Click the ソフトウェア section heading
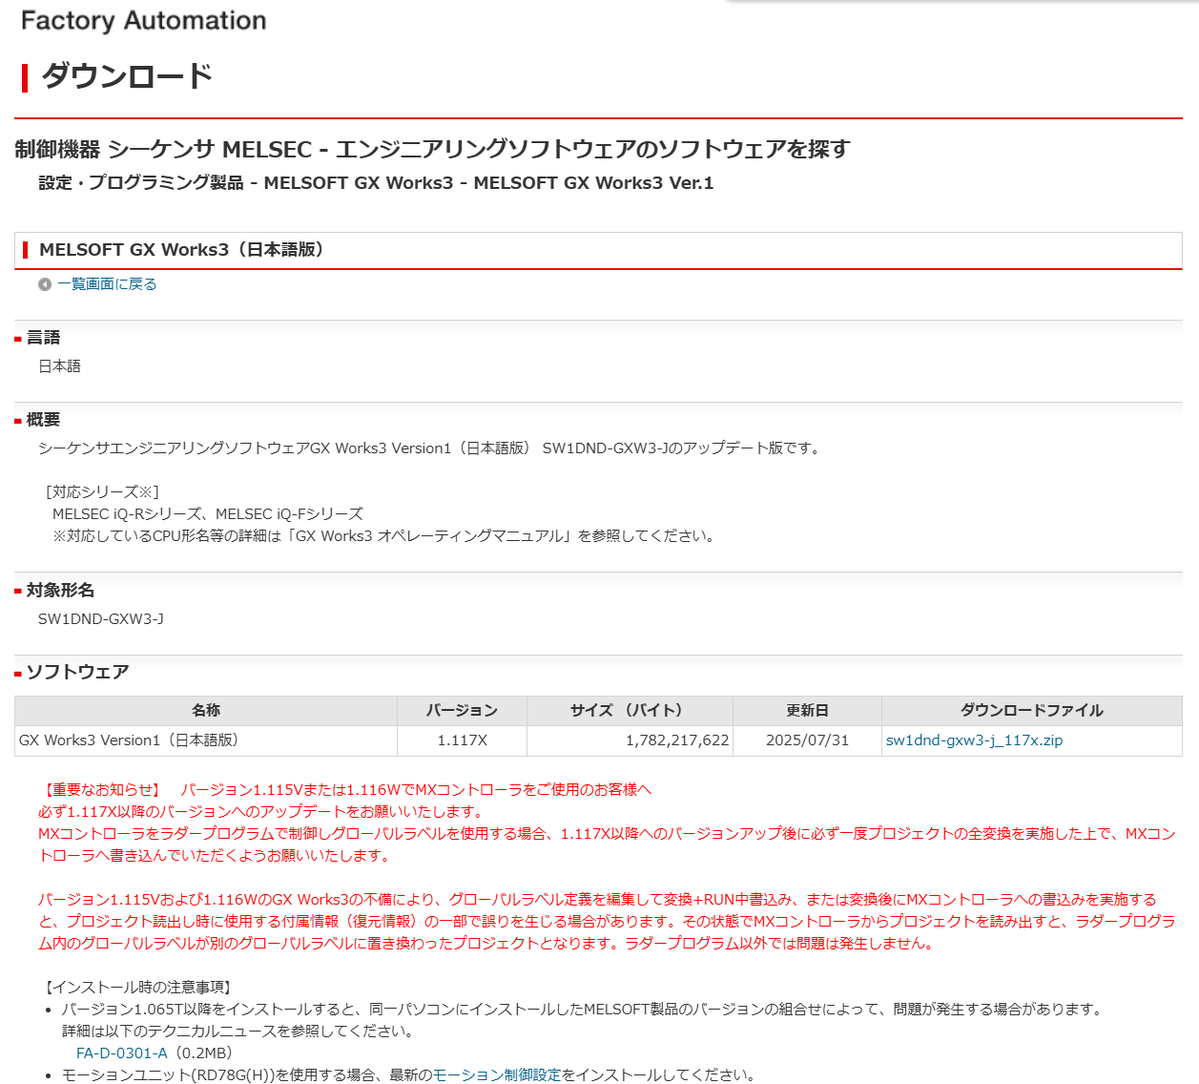The width and height of the screenshot is (1199, 1084). (78, 673)
